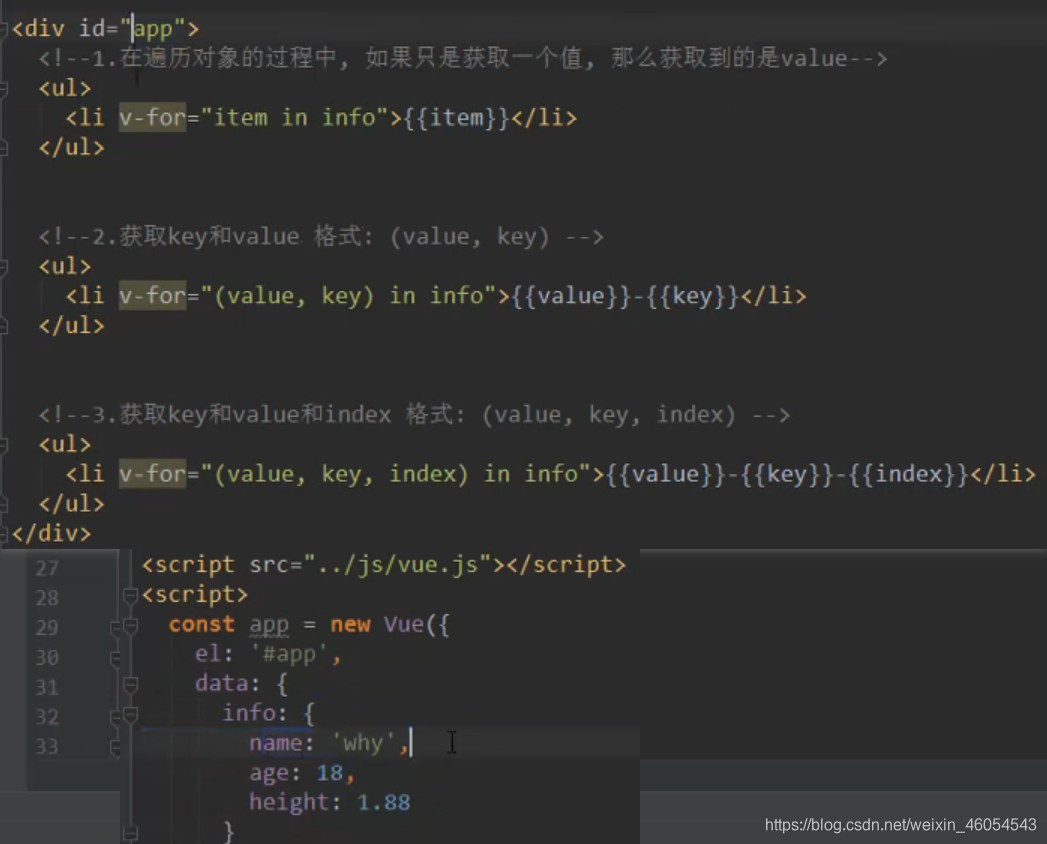Image resolution: width=1047 pixels, height=844 pixels.
Task: Collapse the fold marker at the closing brace below height
Action: coord(130,833)
